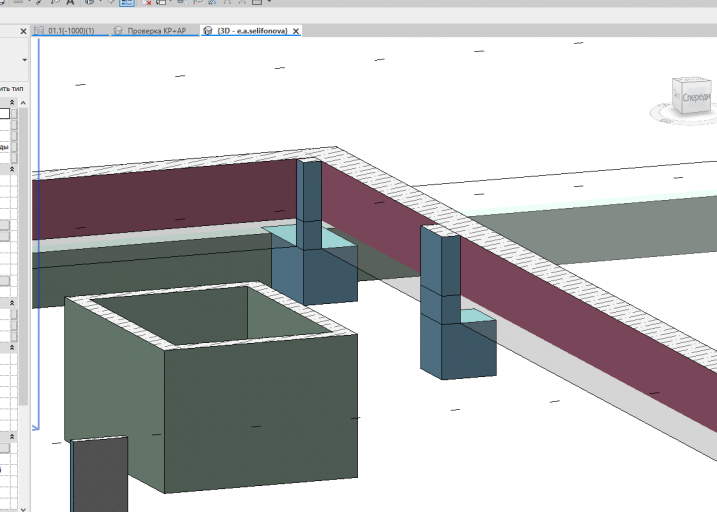Viewport: 717px width, 512px height.
Task: Click the Properties scrollbar up arrow
Action: pyautogui.click(x=23, y=102)
